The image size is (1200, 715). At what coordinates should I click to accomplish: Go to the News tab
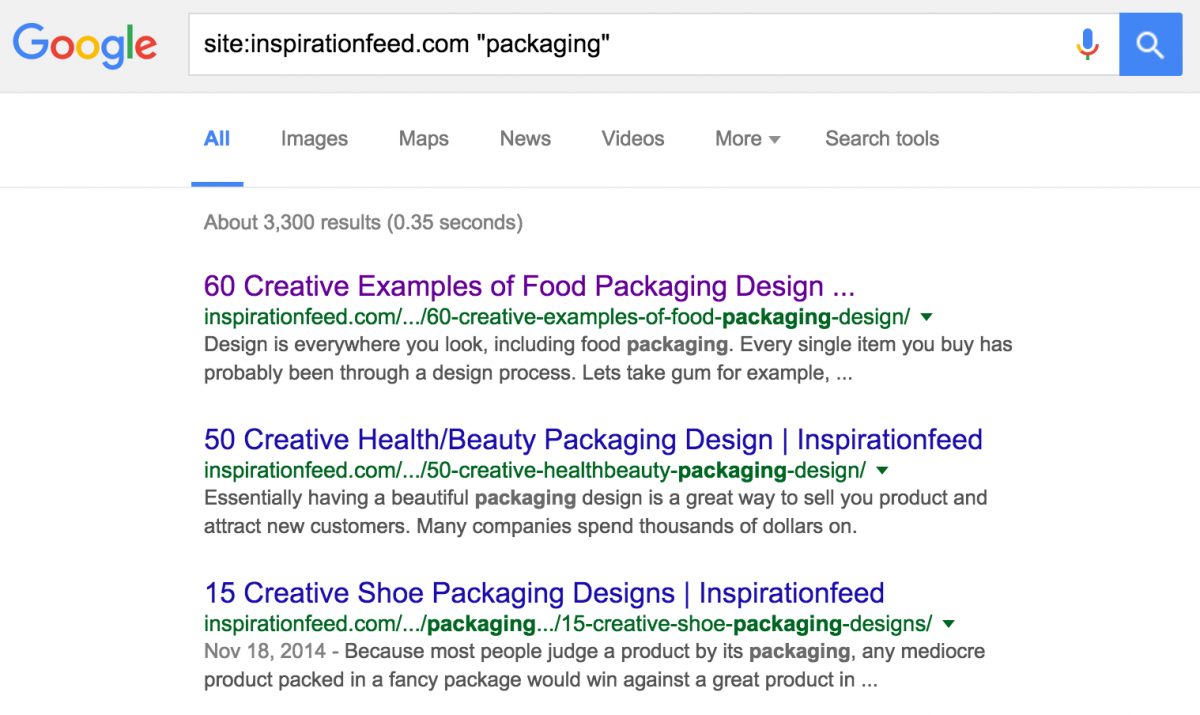click(x=525, y=139)
